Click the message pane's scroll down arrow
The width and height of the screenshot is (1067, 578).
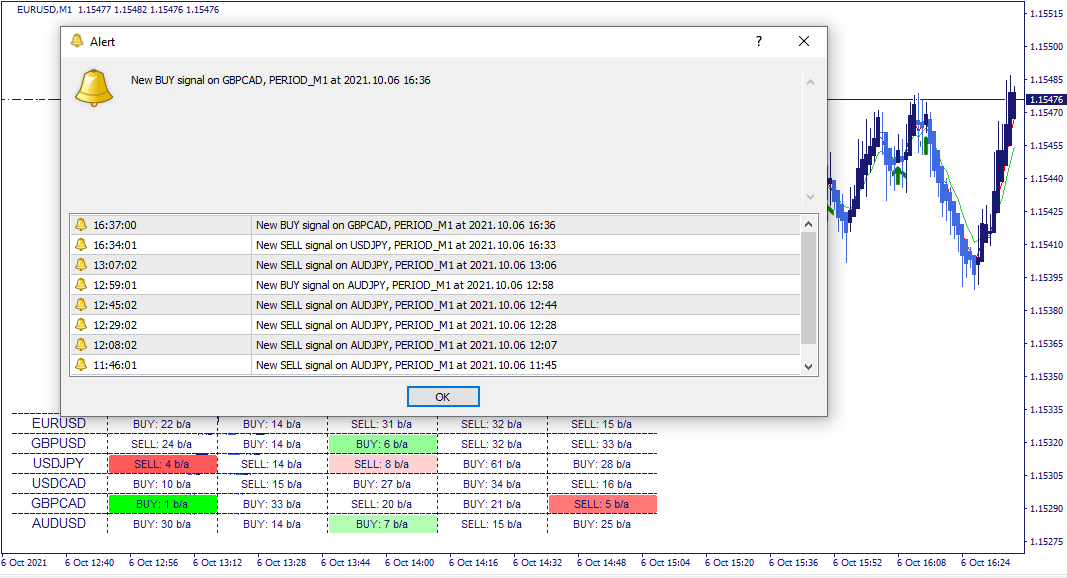(810, 197)
